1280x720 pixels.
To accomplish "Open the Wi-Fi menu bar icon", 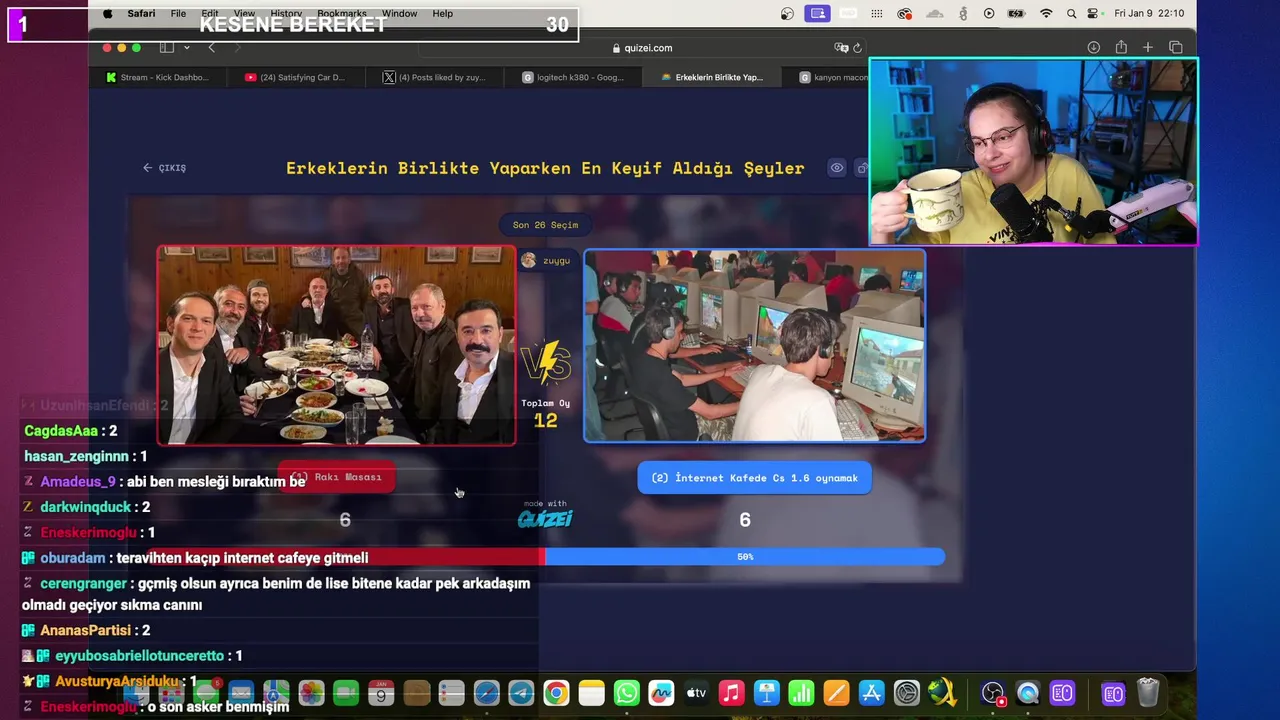I will (x=1046, y=14).
